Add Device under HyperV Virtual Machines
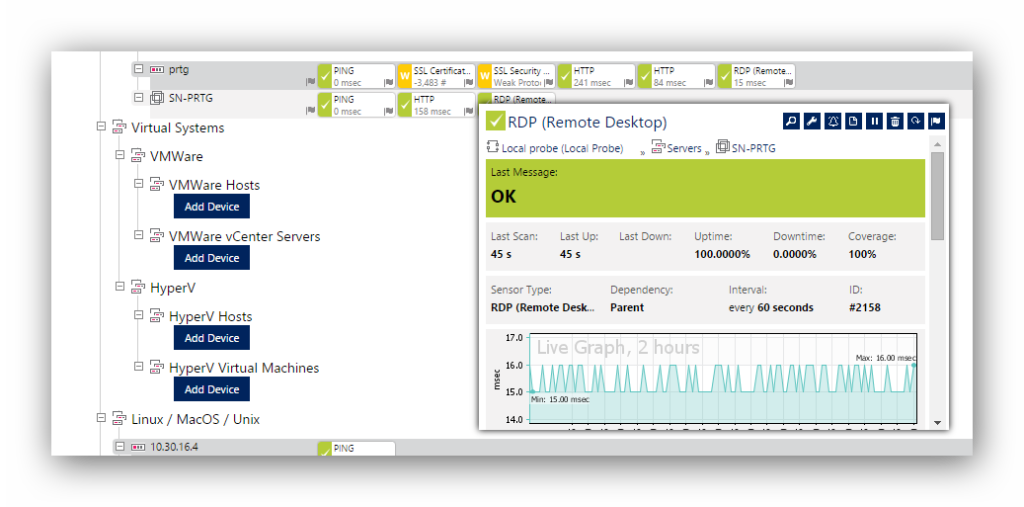Screen dimensions: 1024x507 click(211, 389)
